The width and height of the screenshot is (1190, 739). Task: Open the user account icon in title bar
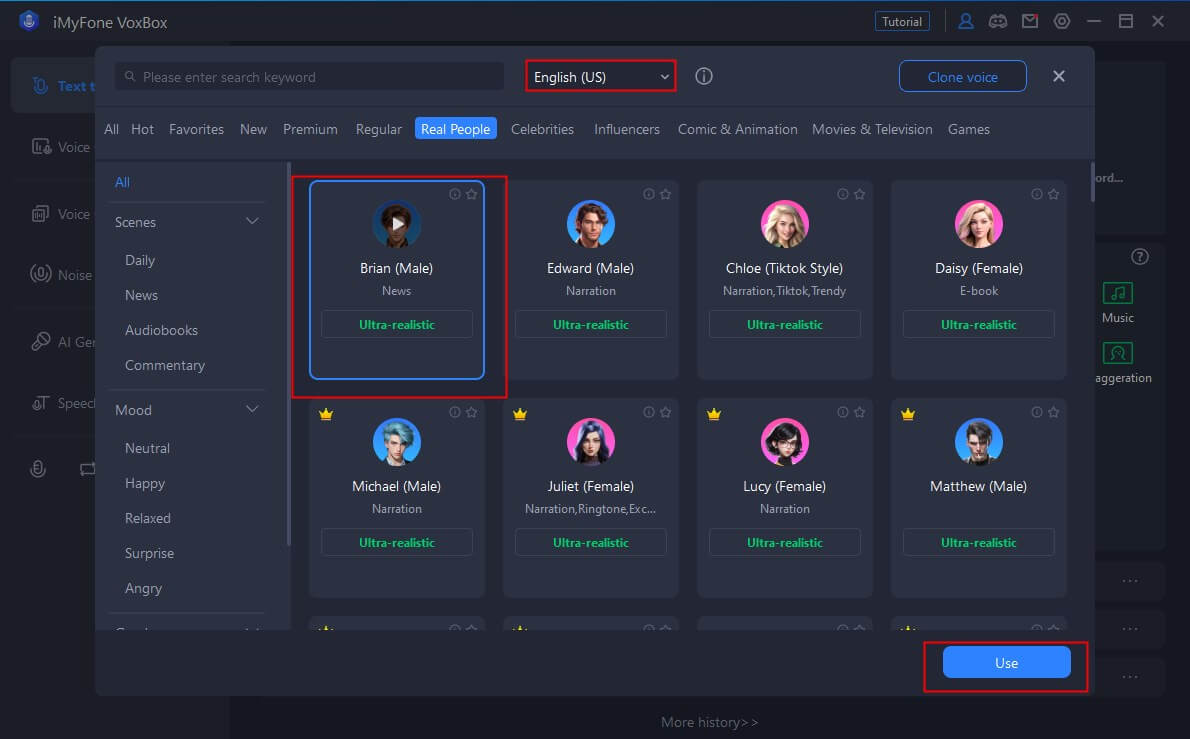(x=965, y=21)
